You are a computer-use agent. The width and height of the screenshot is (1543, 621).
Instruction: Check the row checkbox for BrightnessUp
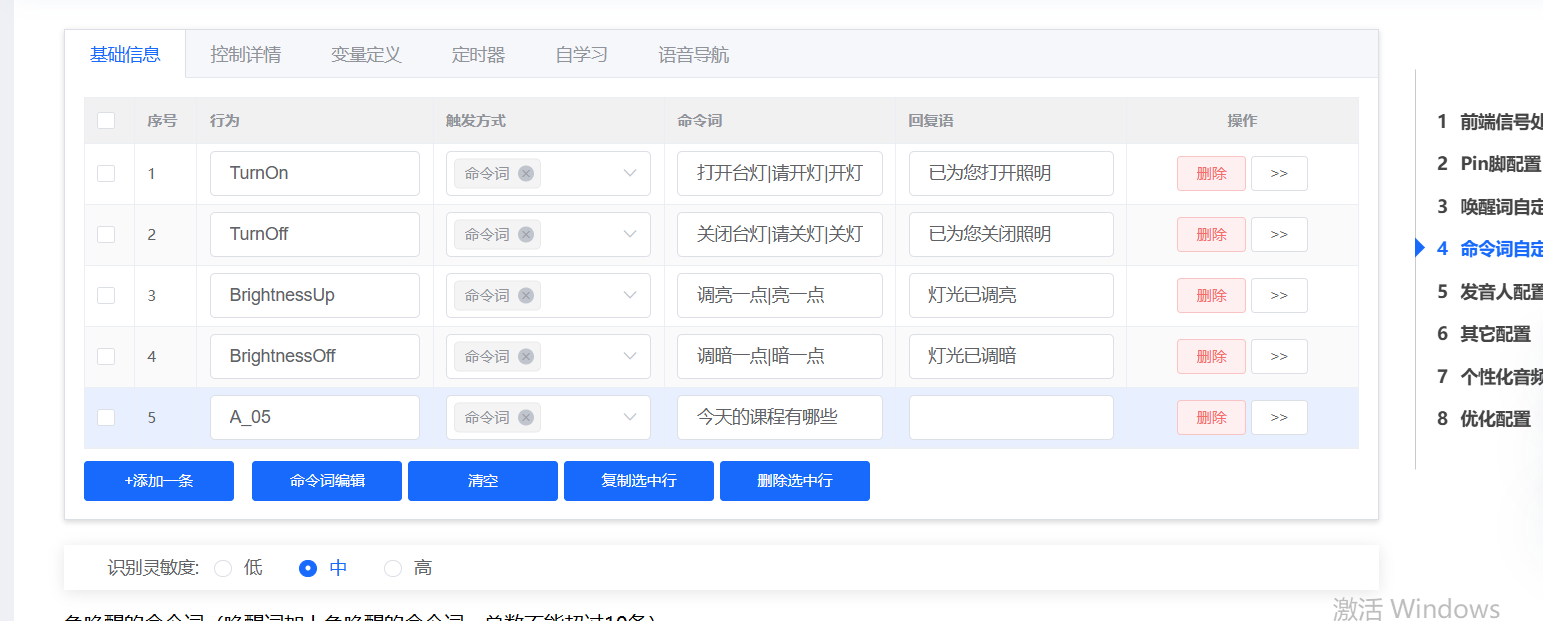tap(106, 295)
